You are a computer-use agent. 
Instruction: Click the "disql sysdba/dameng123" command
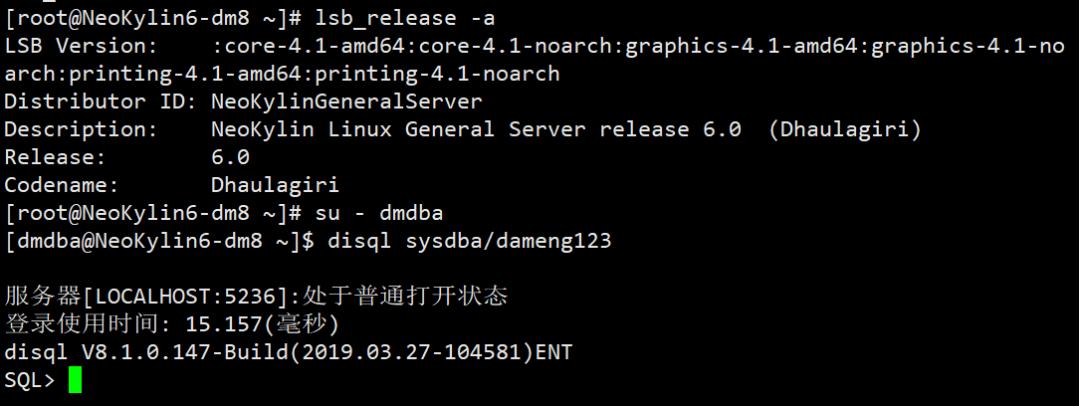469,241
